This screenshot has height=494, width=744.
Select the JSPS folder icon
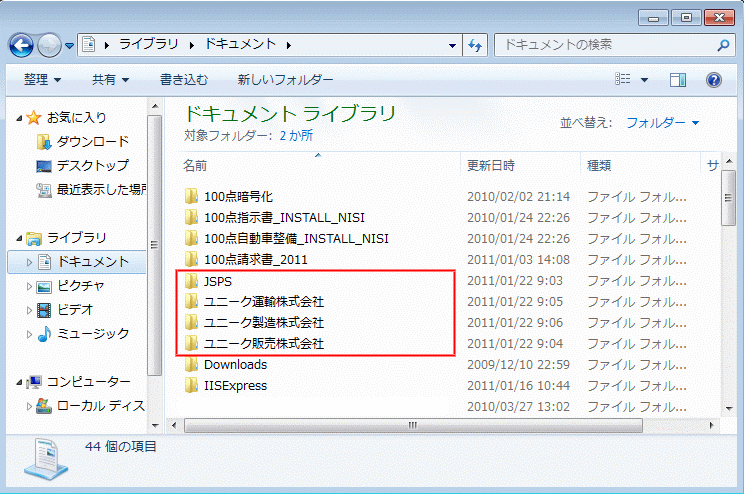pyautogui.click(x=192, y=281)
